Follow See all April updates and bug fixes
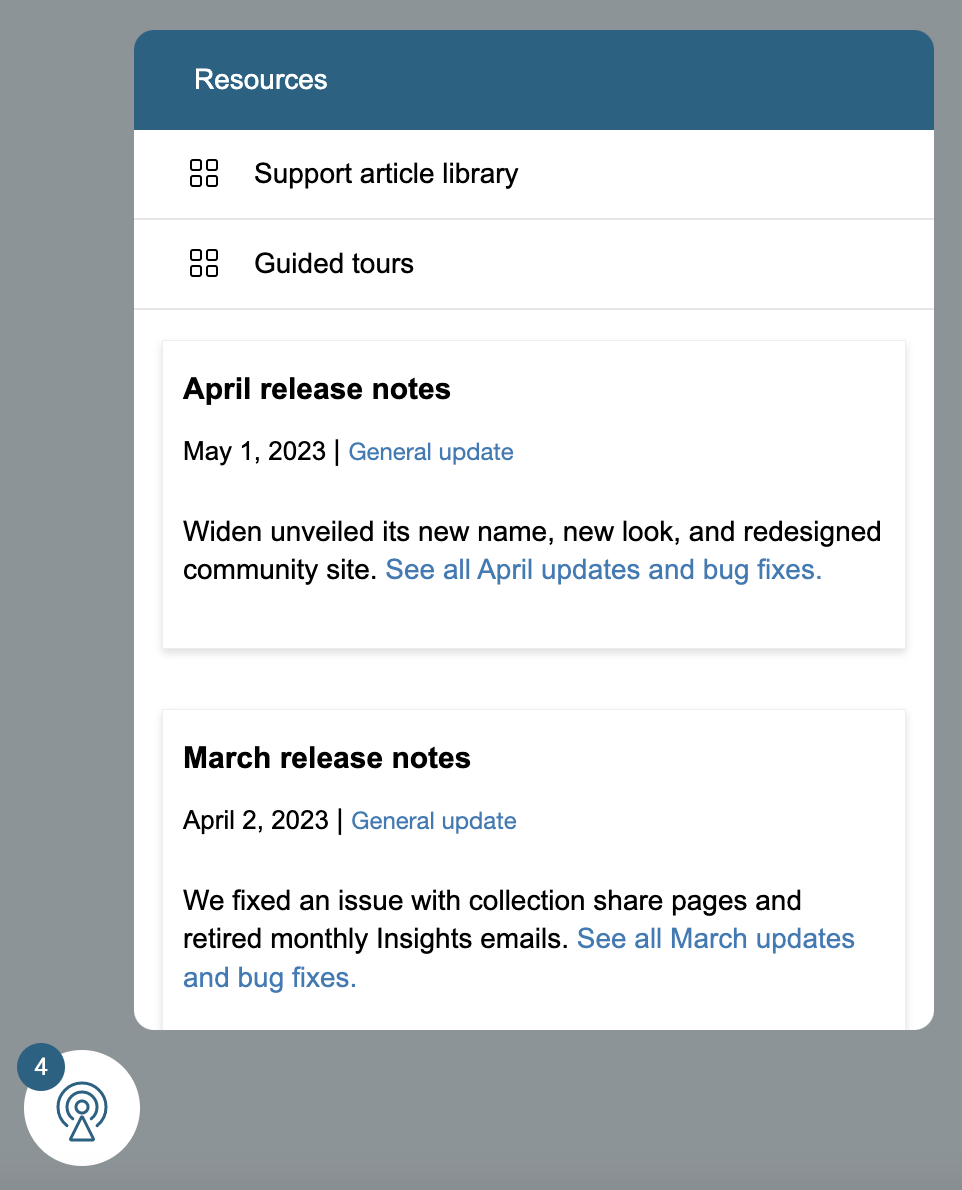Screen dimensions: 962x1190 click(604, 570)
